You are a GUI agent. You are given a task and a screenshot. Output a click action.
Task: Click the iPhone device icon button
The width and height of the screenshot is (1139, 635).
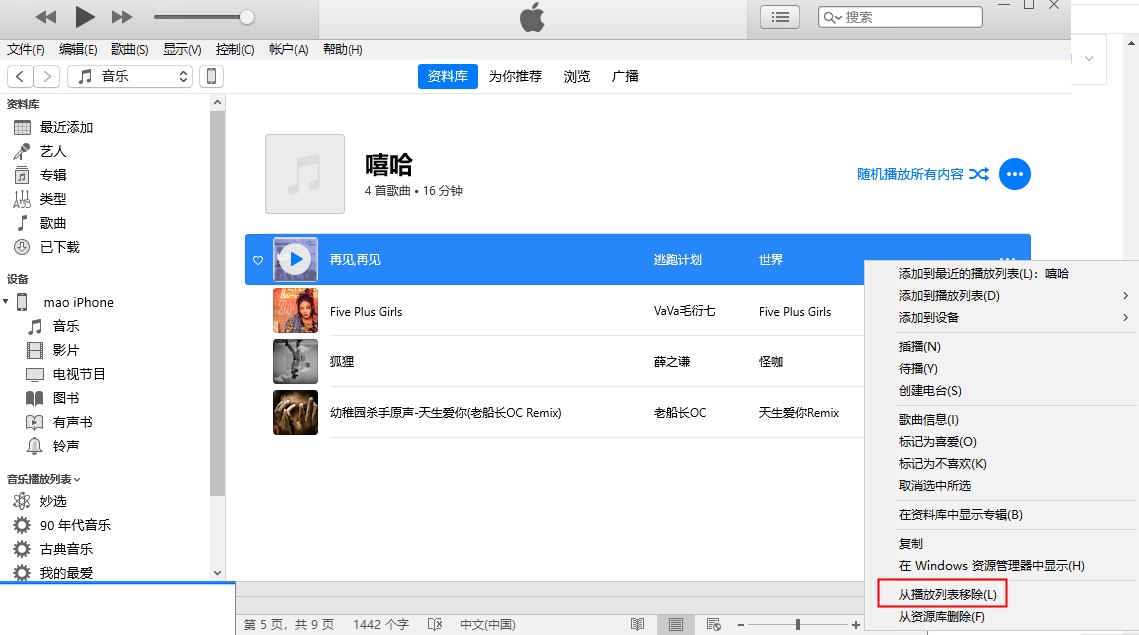pyautogui.click(x=211, y=76)
